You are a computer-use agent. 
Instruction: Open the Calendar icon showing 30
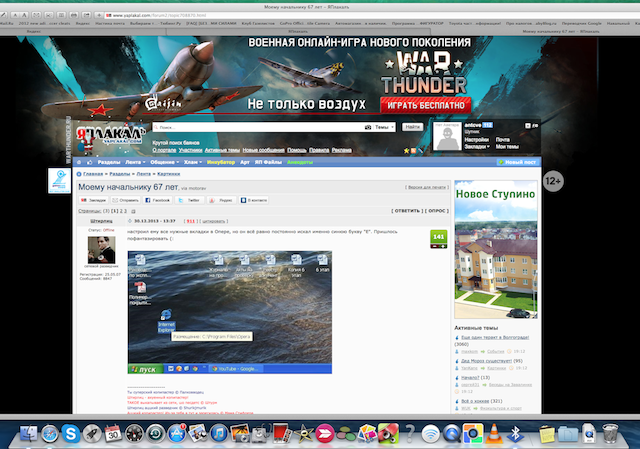tap(113, 433)
